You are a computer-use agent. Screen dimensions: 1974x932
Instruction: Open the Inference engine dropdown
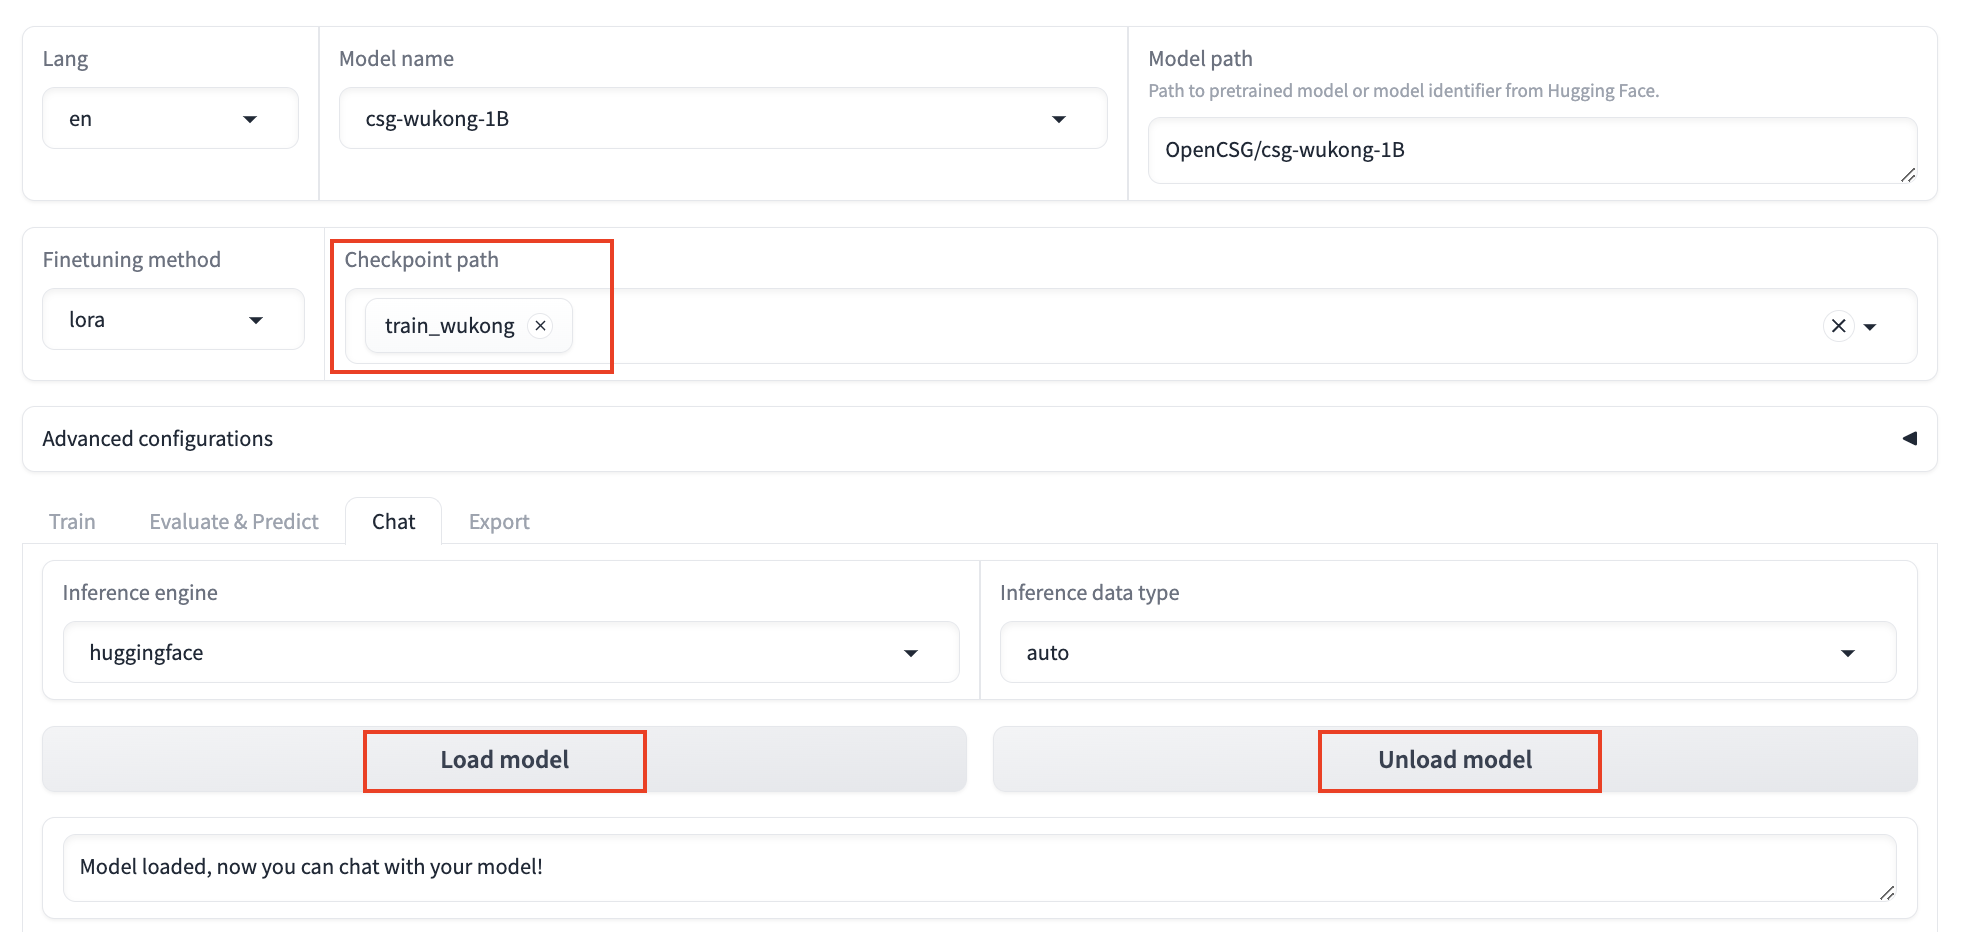click(510, 653)
